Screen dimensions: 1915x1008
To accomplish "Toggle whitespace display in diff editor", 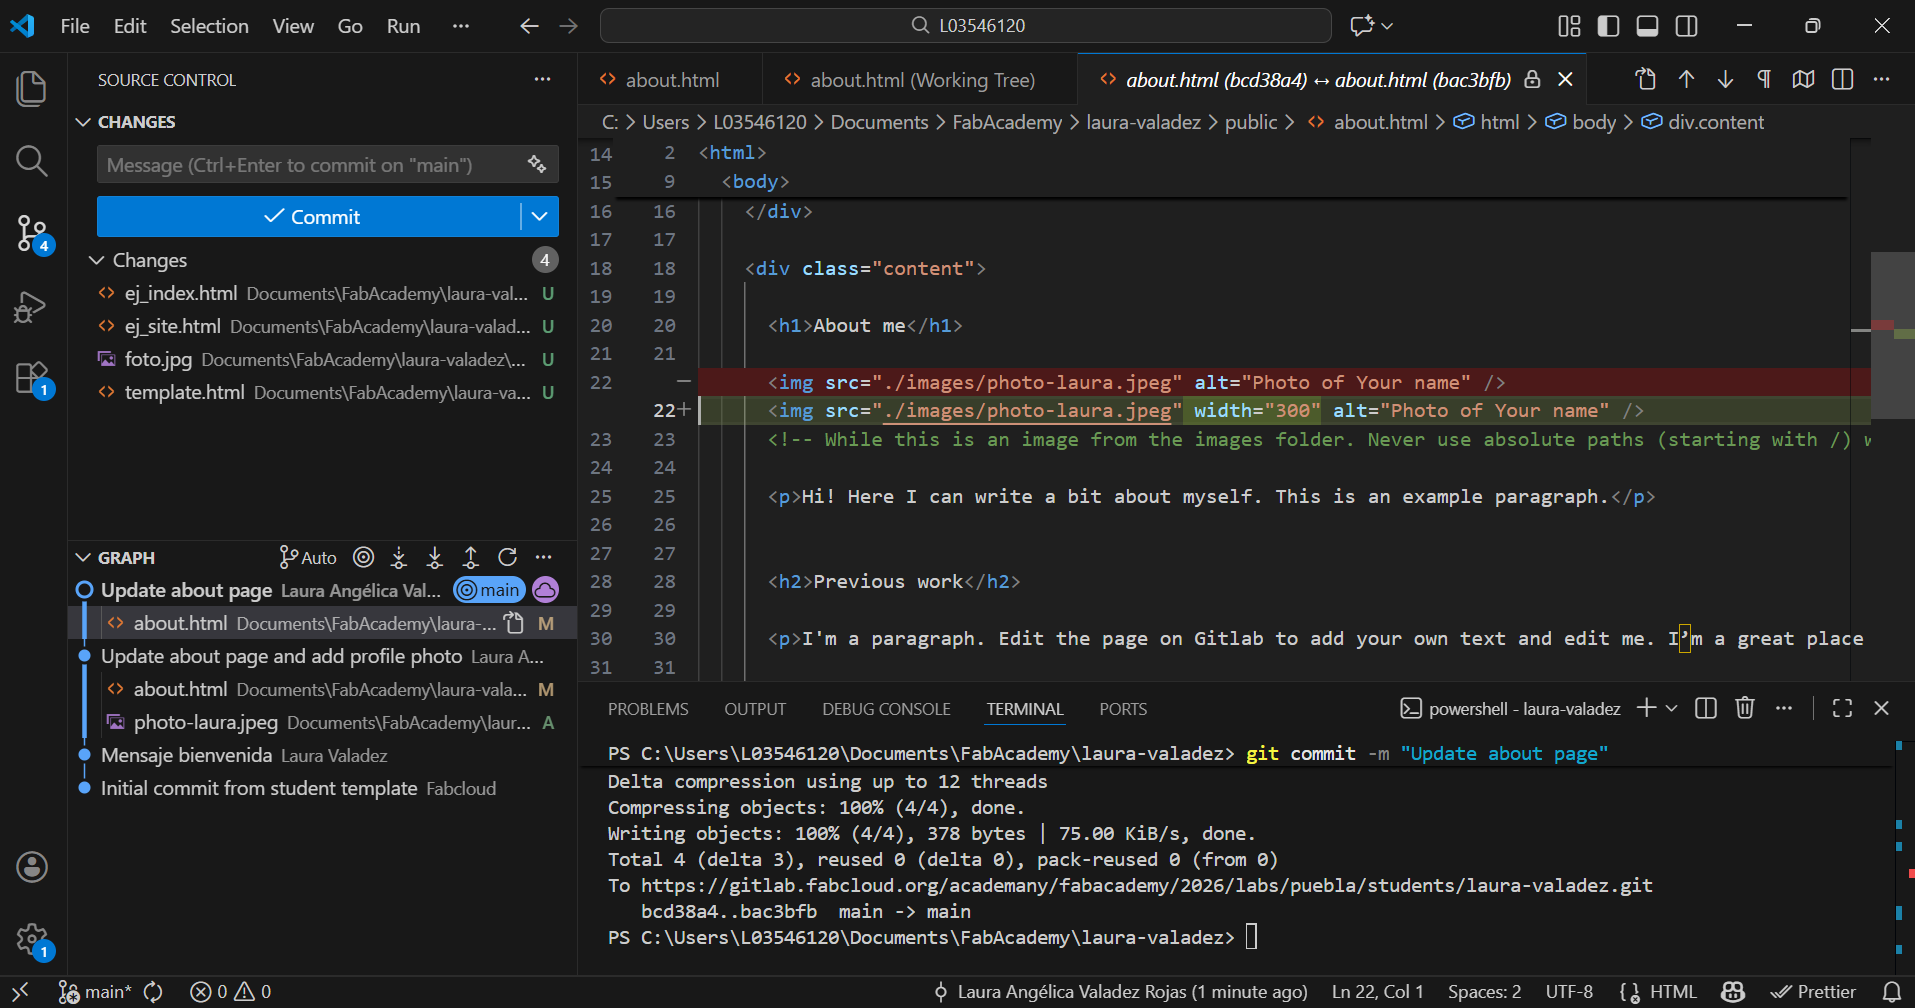I will coord(1764,80).
